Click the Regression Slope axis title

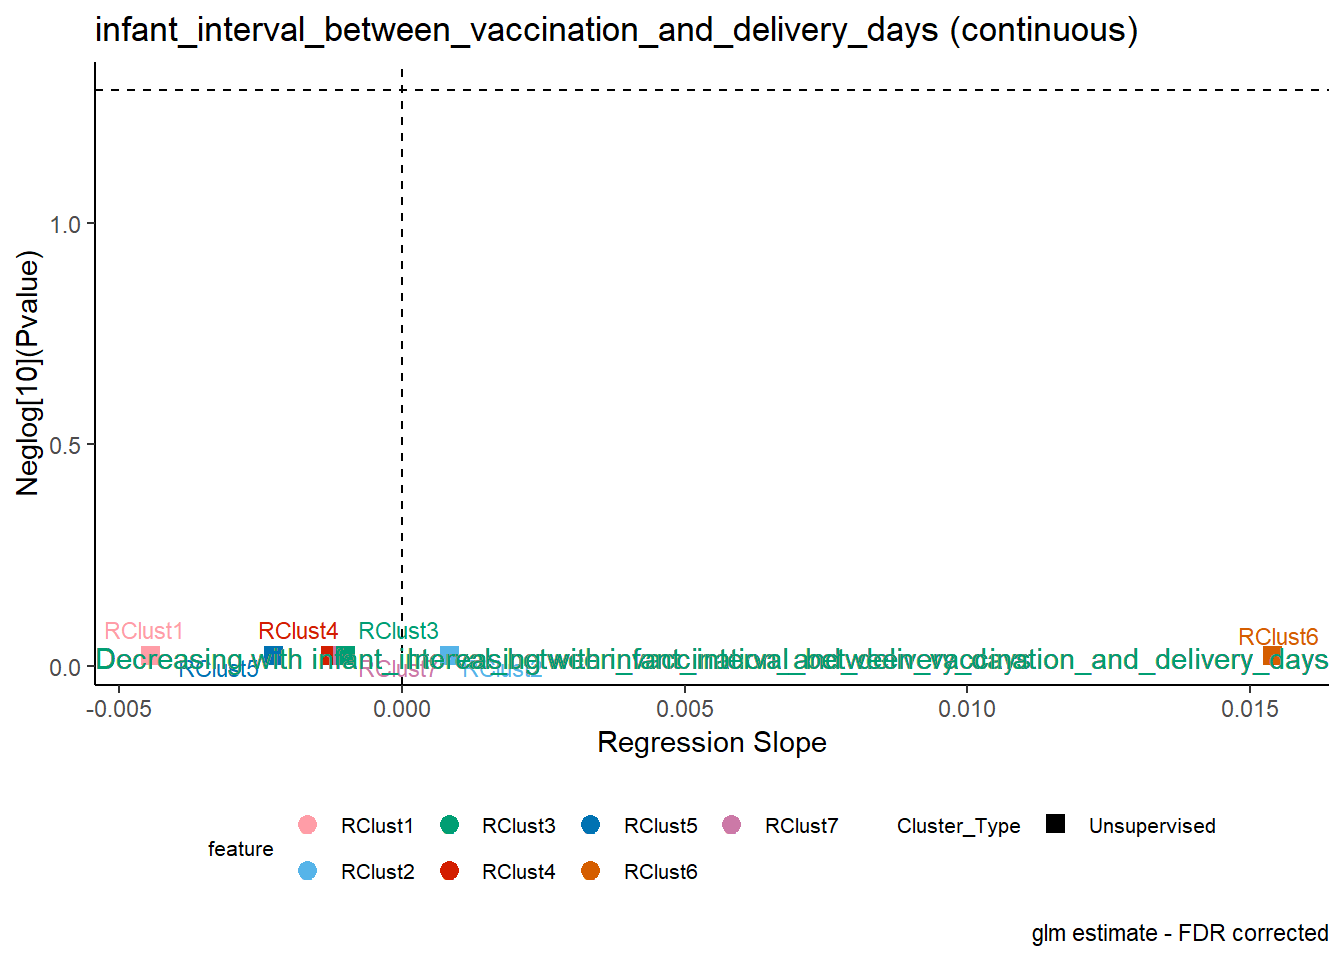pos(712,743)
